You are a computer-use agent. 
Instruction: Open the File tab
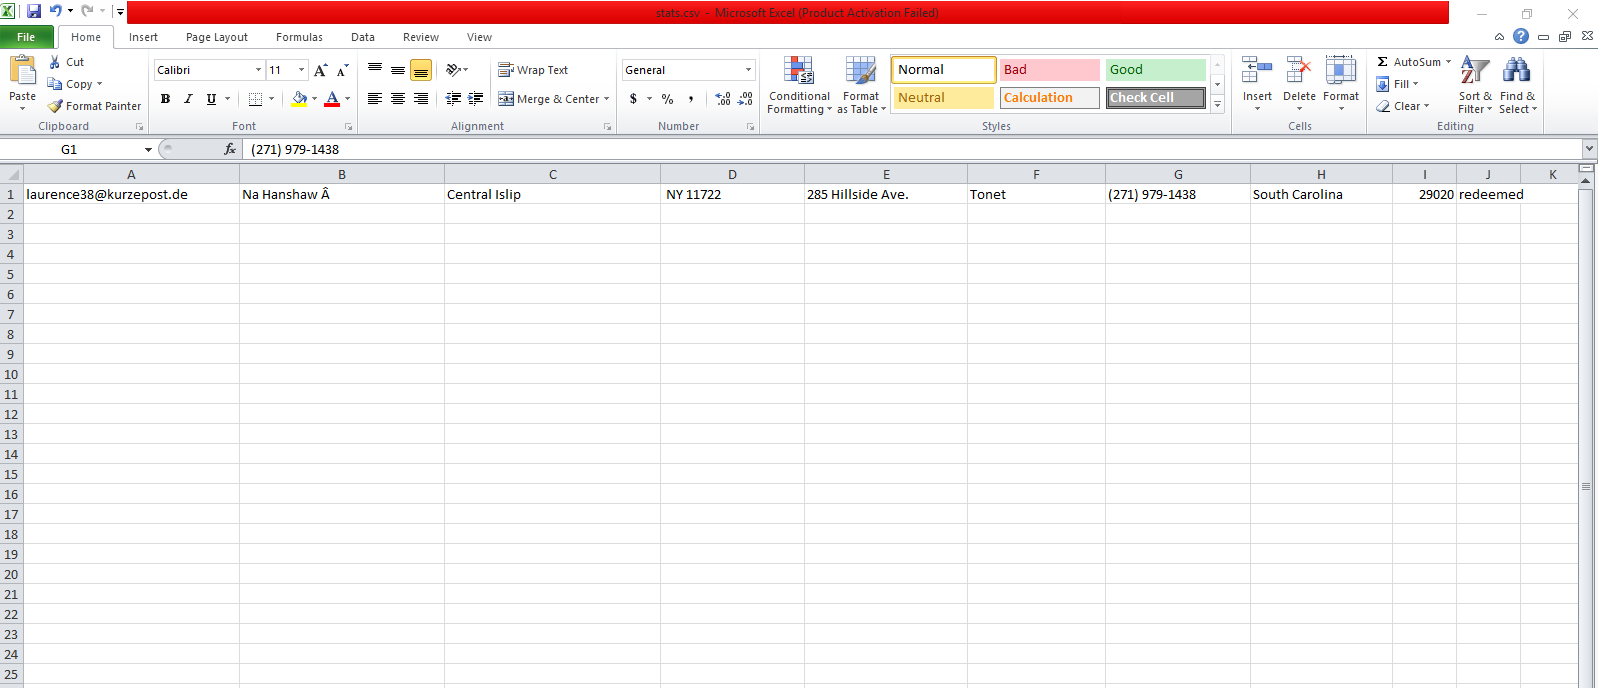coord(26,37)
